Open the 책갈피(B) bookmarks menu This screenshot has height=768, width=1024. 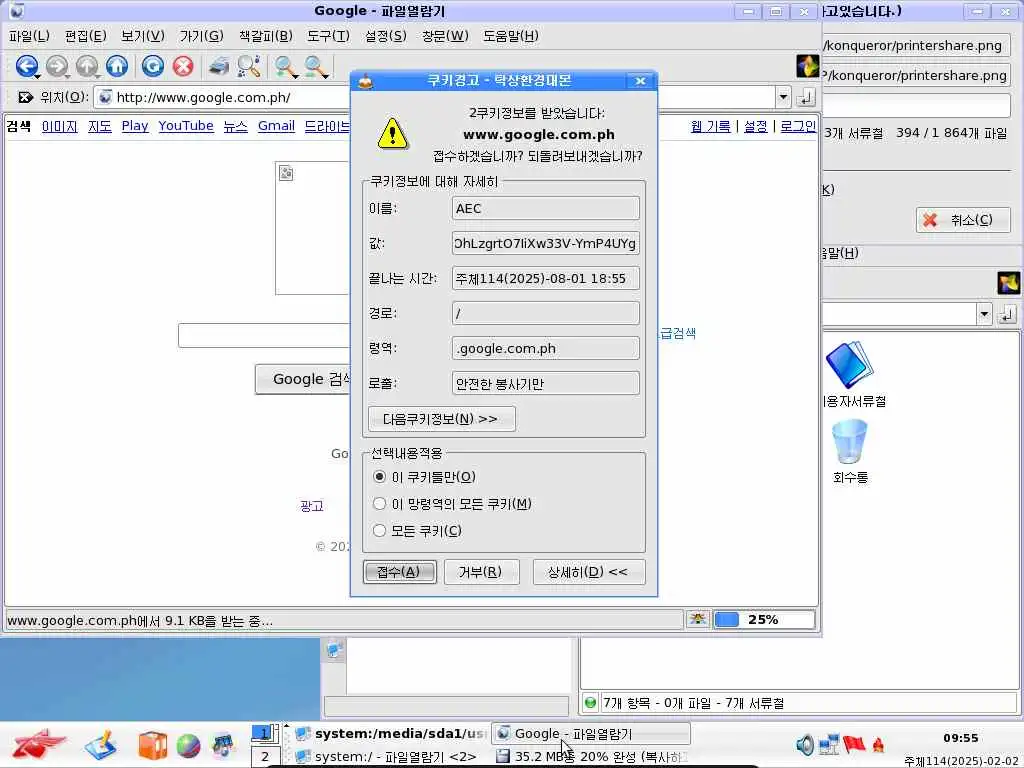[x=266, y=36]
